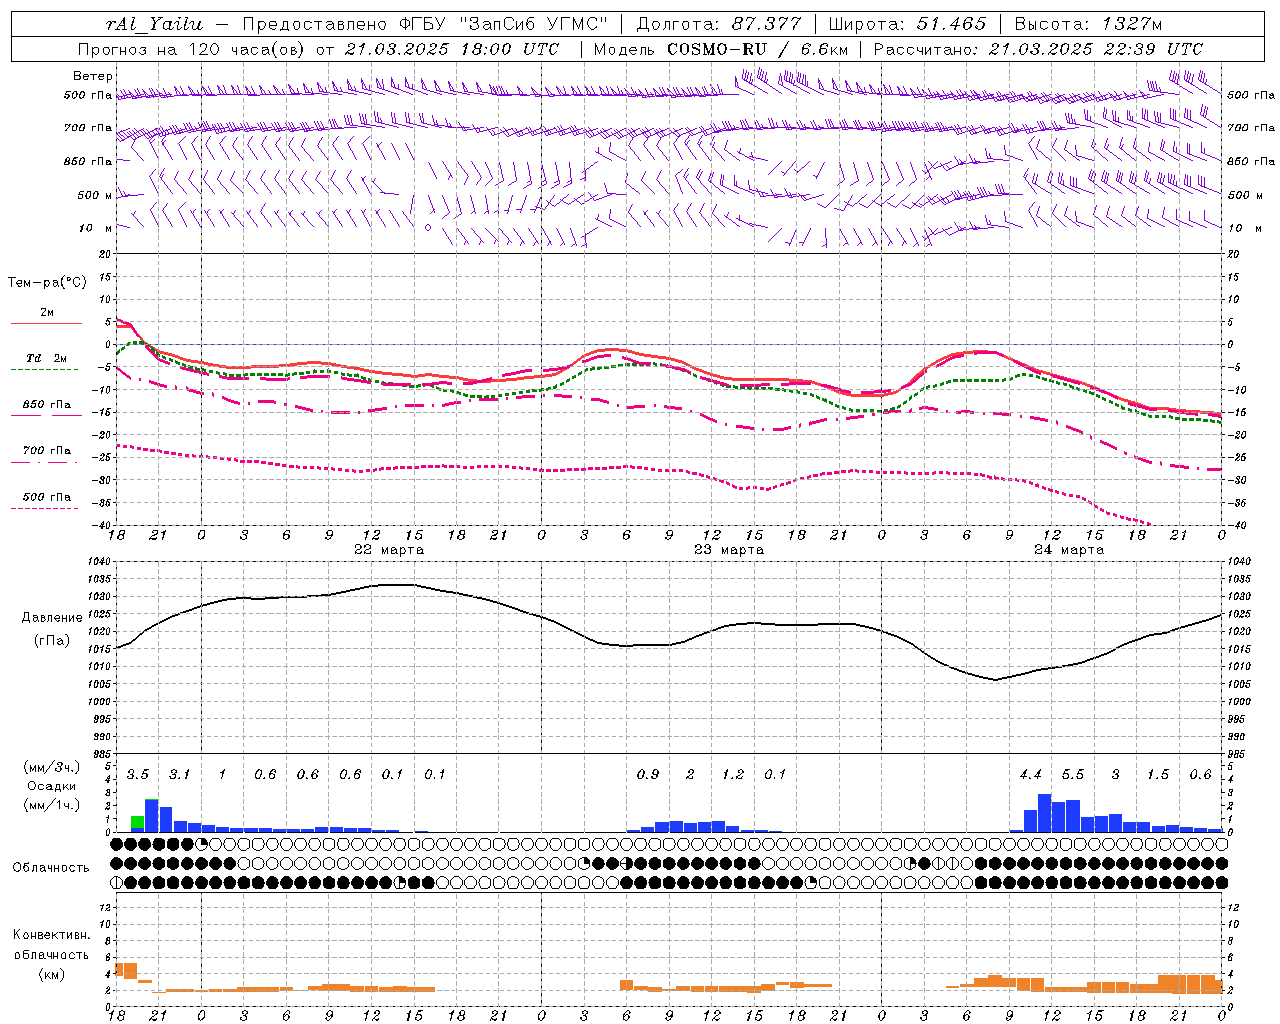Click the "Тем-ра(°C)" temperature panel label
1280x1024 pixels.
click(x=47, y=282)
